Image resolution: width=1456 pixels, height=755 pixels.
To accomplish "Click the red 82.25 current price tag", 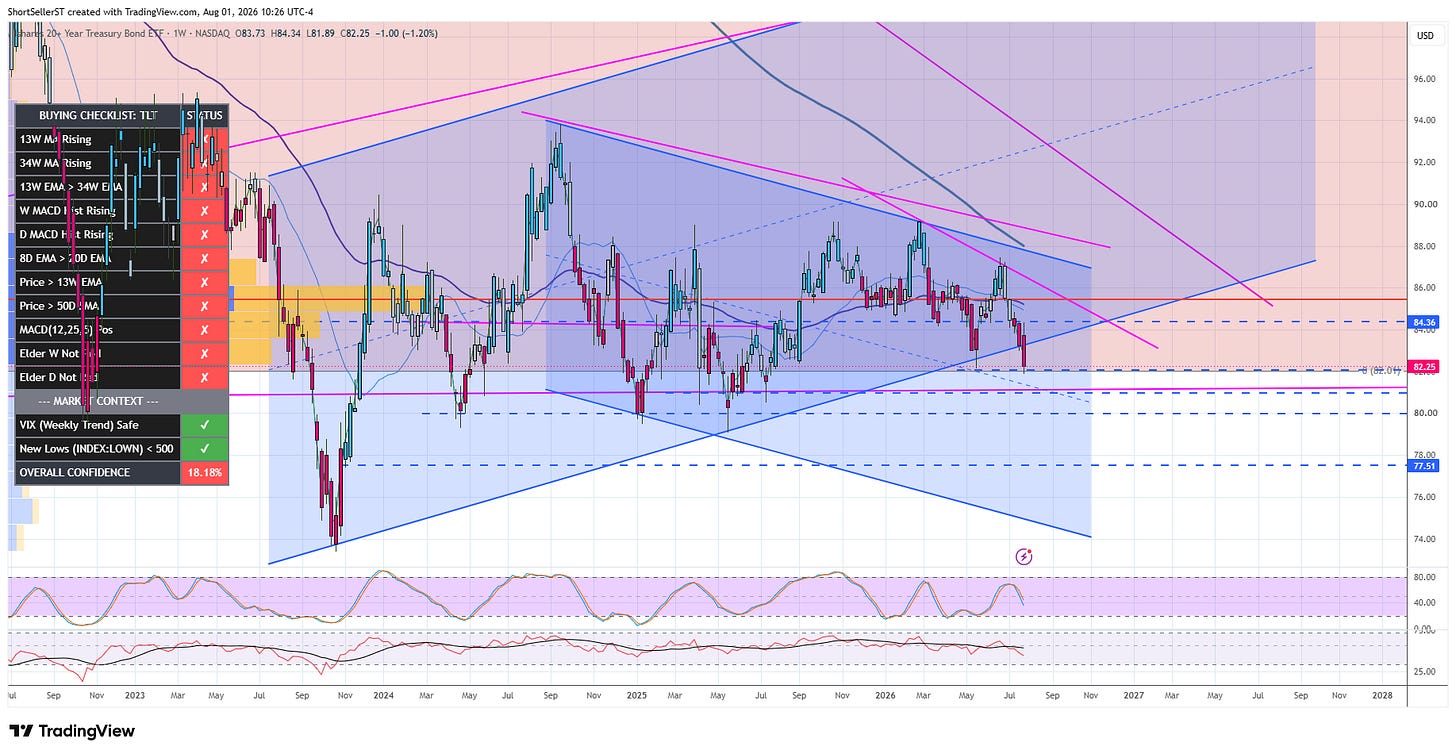I will [1423, 367].
